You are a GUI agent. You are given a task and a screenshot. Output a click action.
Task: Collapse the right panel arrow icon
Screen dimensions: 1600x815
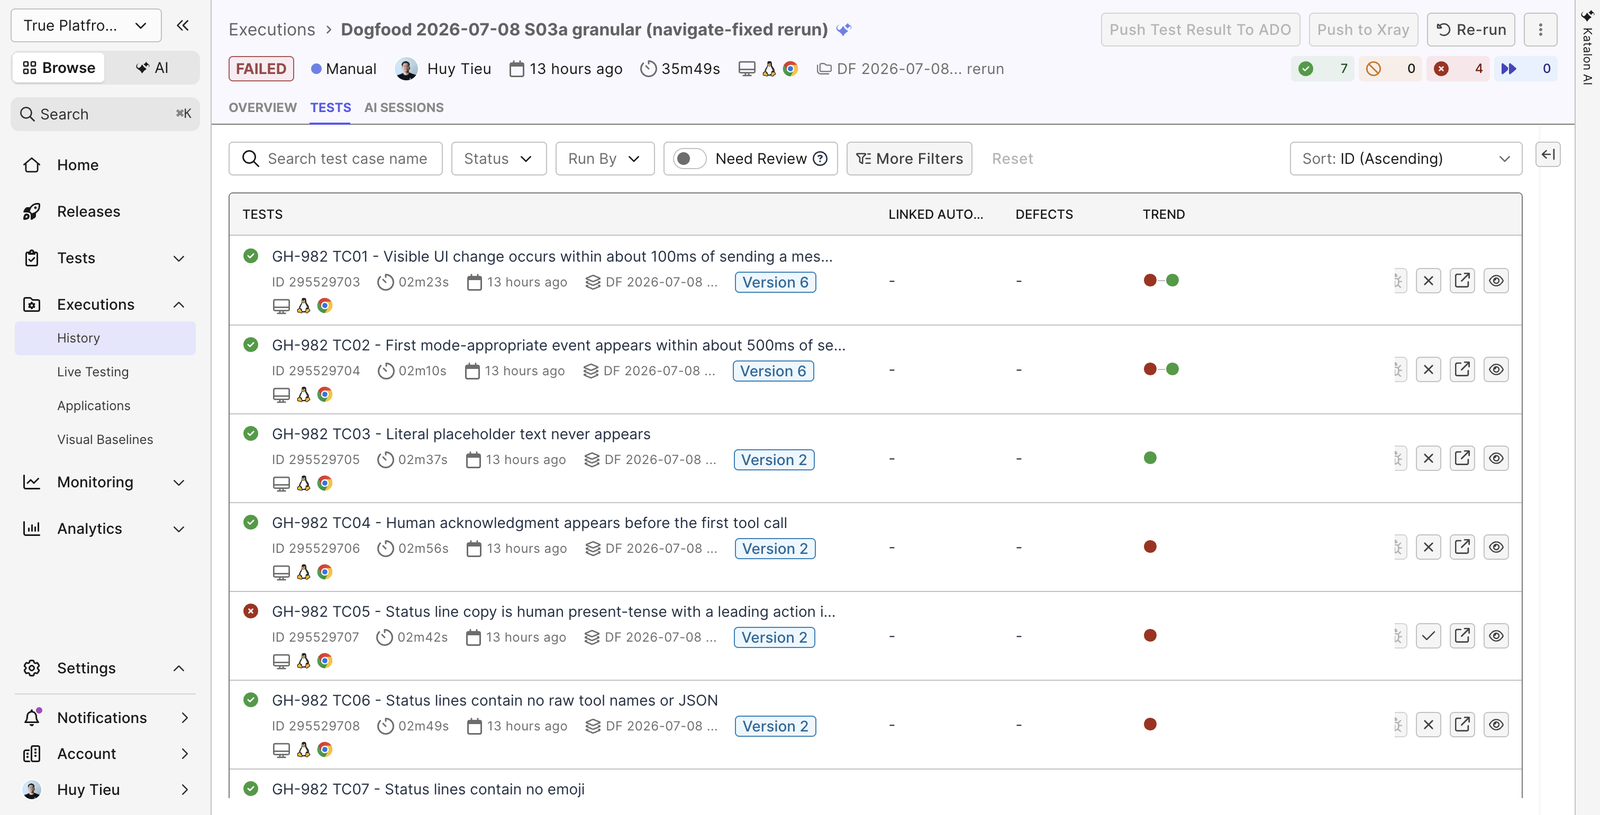[1548, 155]
